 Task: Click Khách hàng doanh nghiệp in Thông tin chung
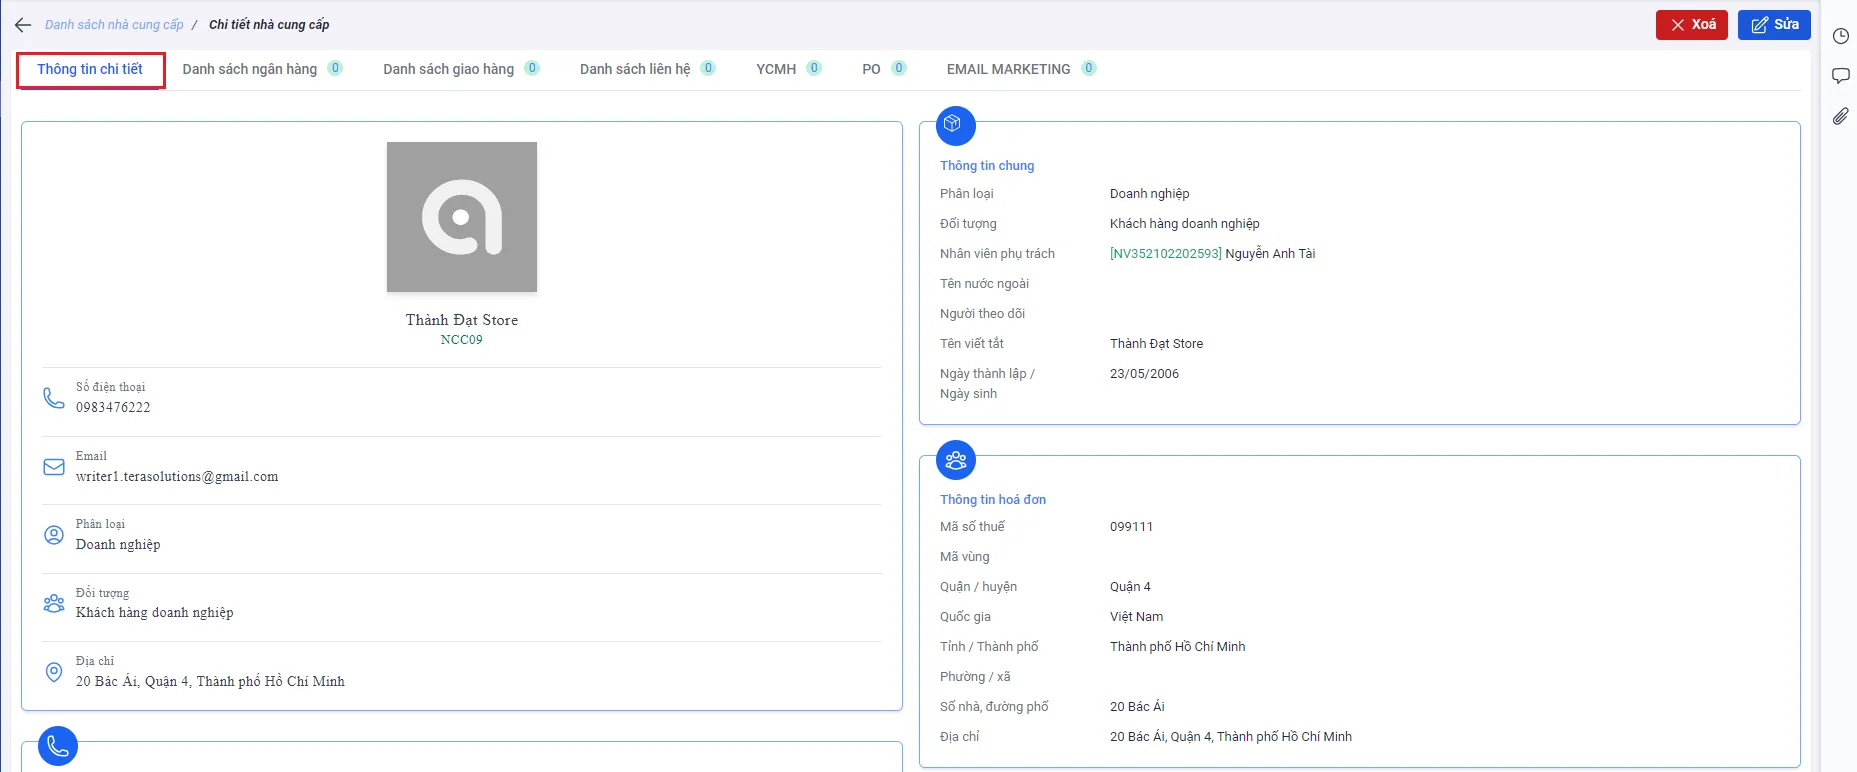coord(1185,224)
